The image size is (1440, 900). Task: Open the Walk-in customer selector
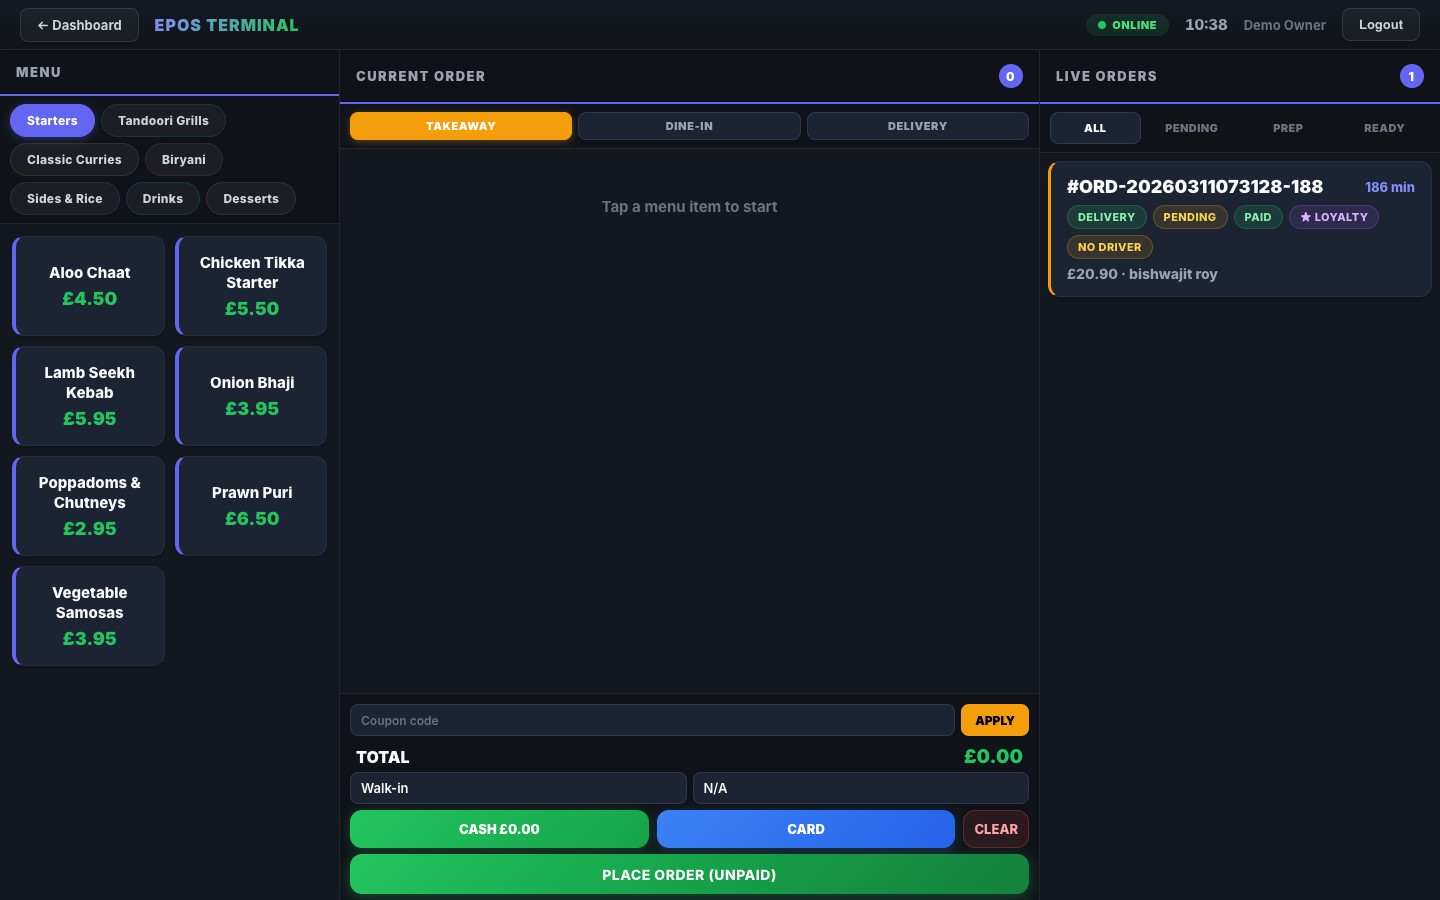pyautogui.click(x=518, y=788)
